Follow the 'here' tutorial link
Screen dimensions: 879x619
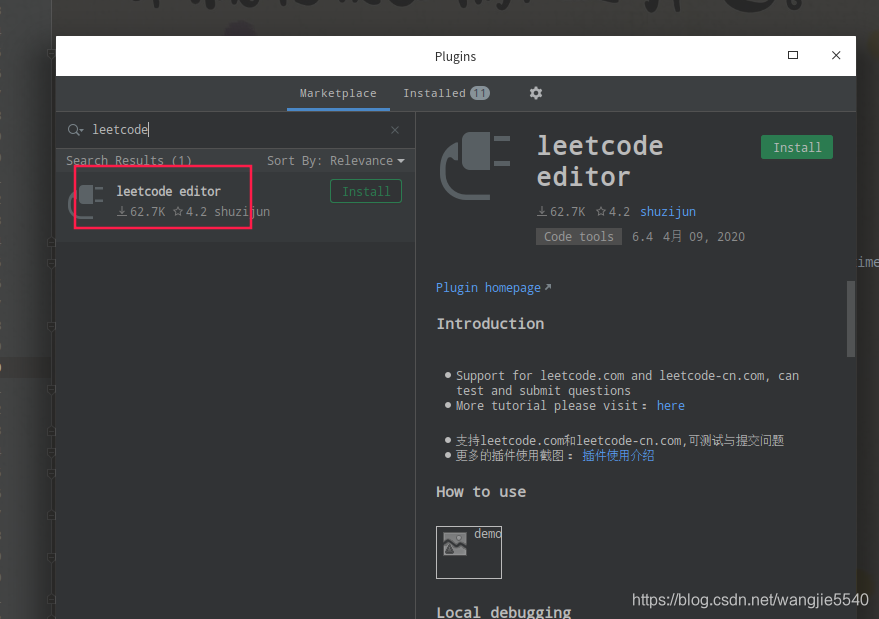pos(670,406)
